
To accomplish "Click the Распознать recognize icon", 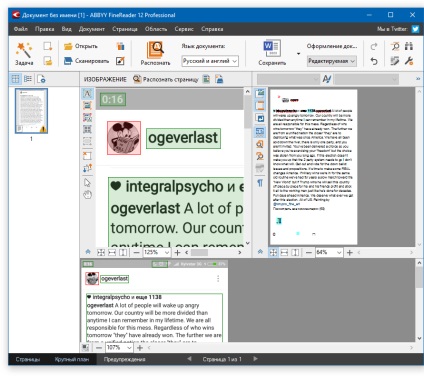I will coord(155,50).
